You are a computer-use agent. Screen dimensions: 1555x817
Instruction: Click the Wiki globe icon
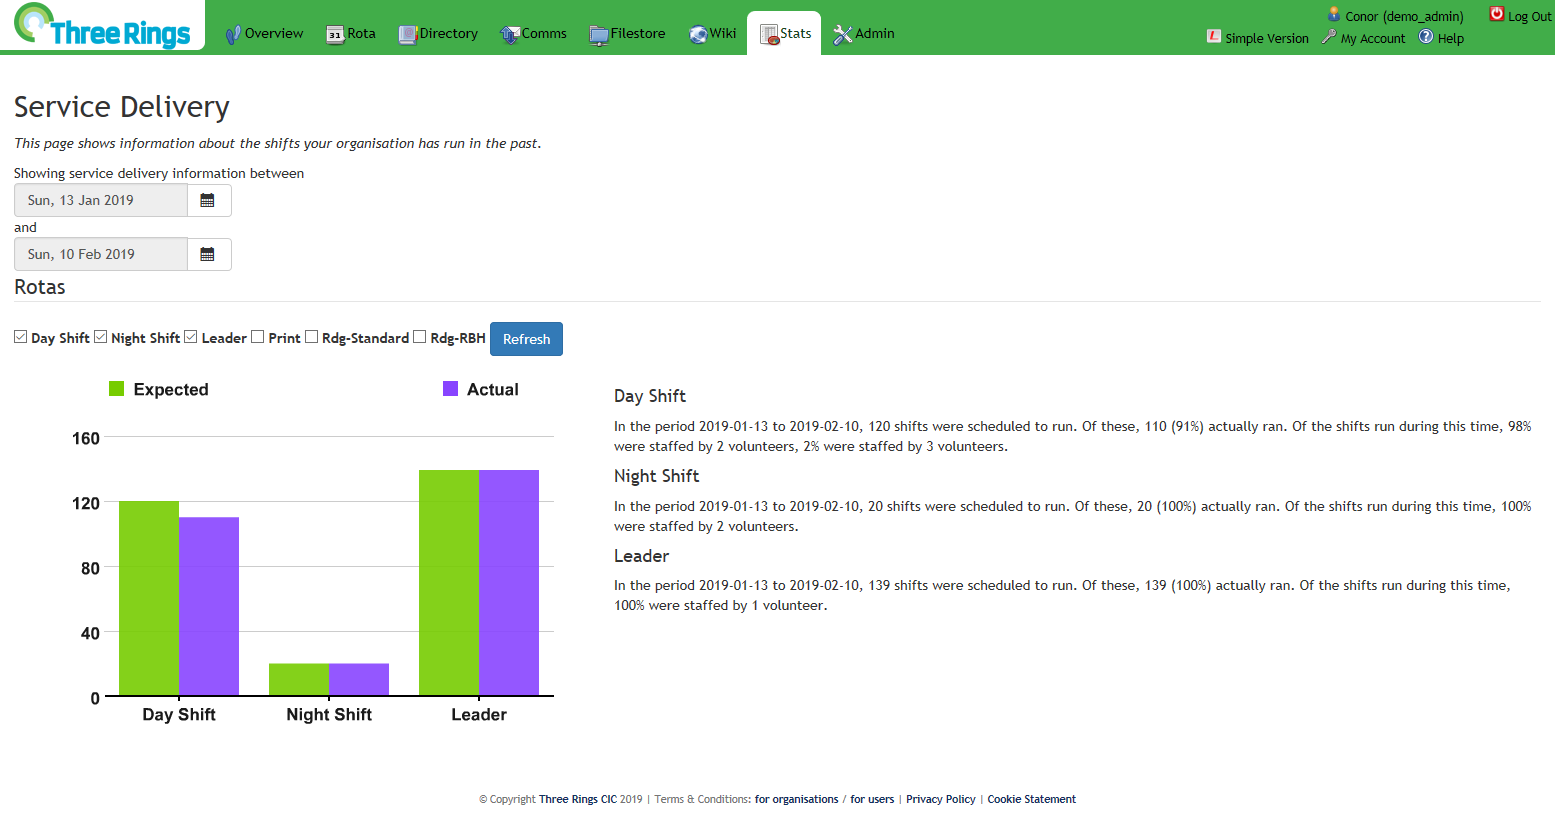point(698,35)
